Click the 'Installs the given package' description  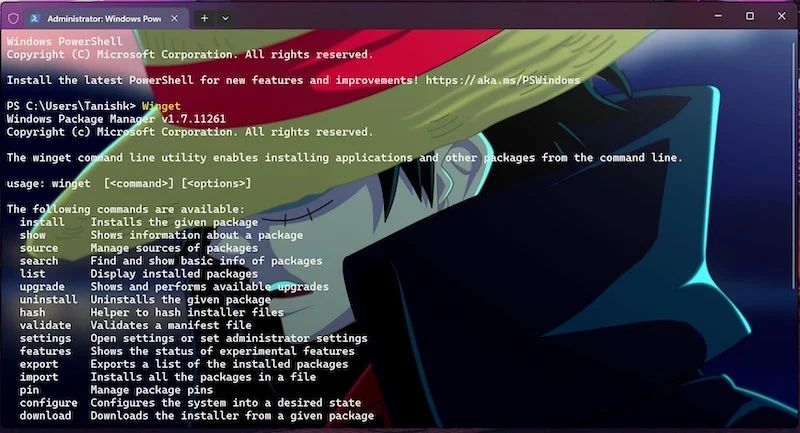(174, 222)
